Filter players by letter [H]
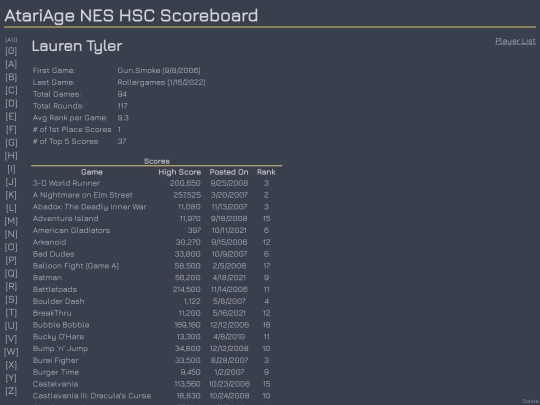This screenshot has width=540, height=405. point(11,156)
